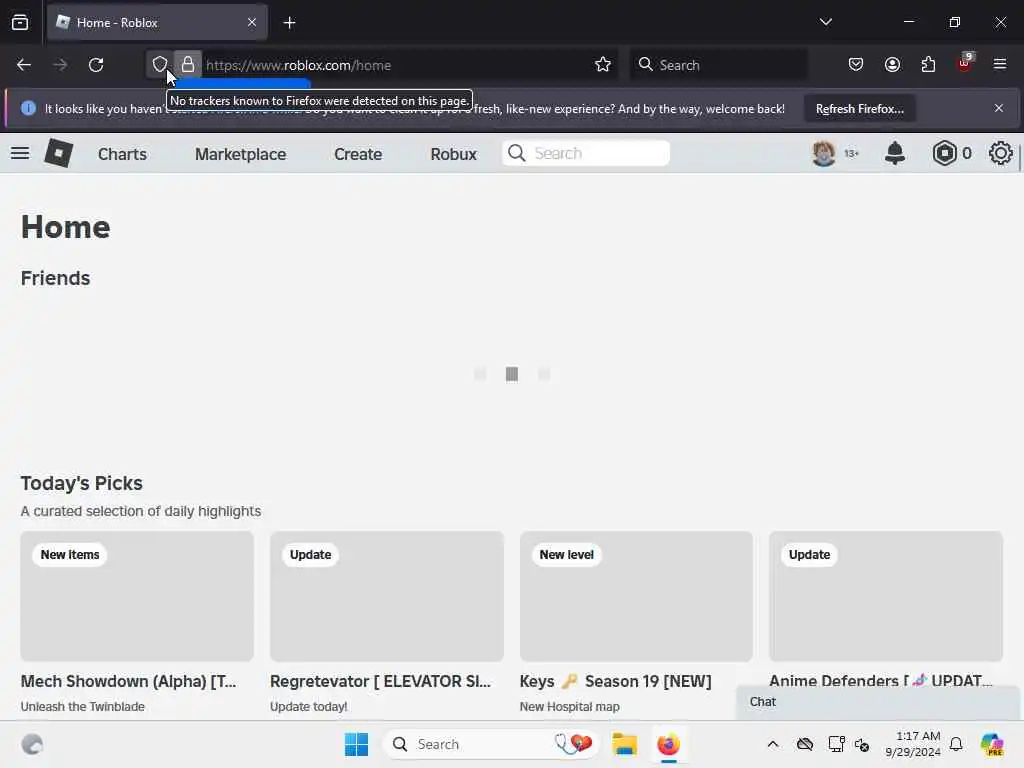This screenshot has width=1024, height=768.
Task: Click the Regretevator title link
Action: tap(380, 681)
